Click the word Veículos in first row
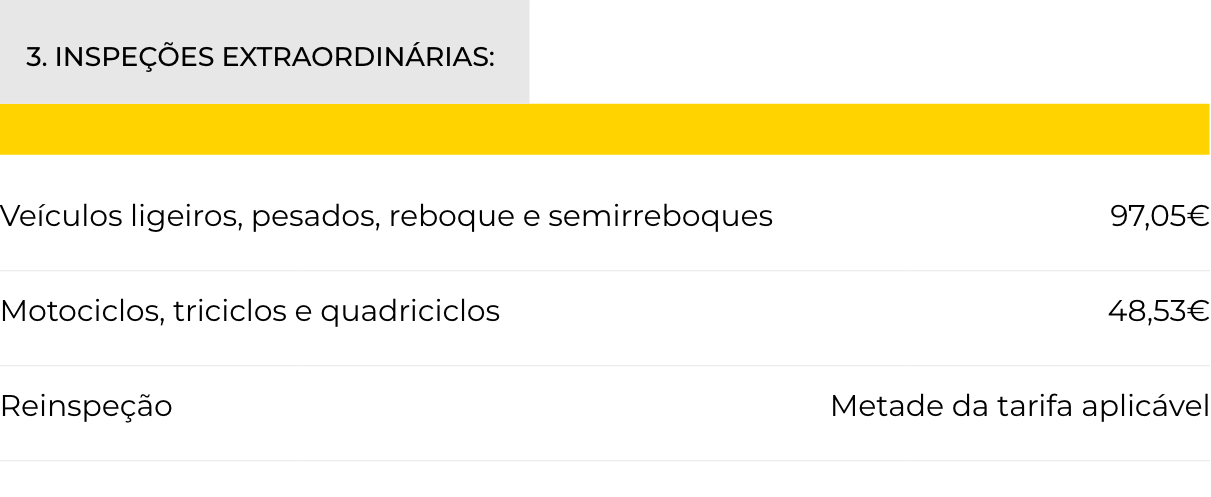Viewport: 1211px width, 497px height. (x=61, y=216)
